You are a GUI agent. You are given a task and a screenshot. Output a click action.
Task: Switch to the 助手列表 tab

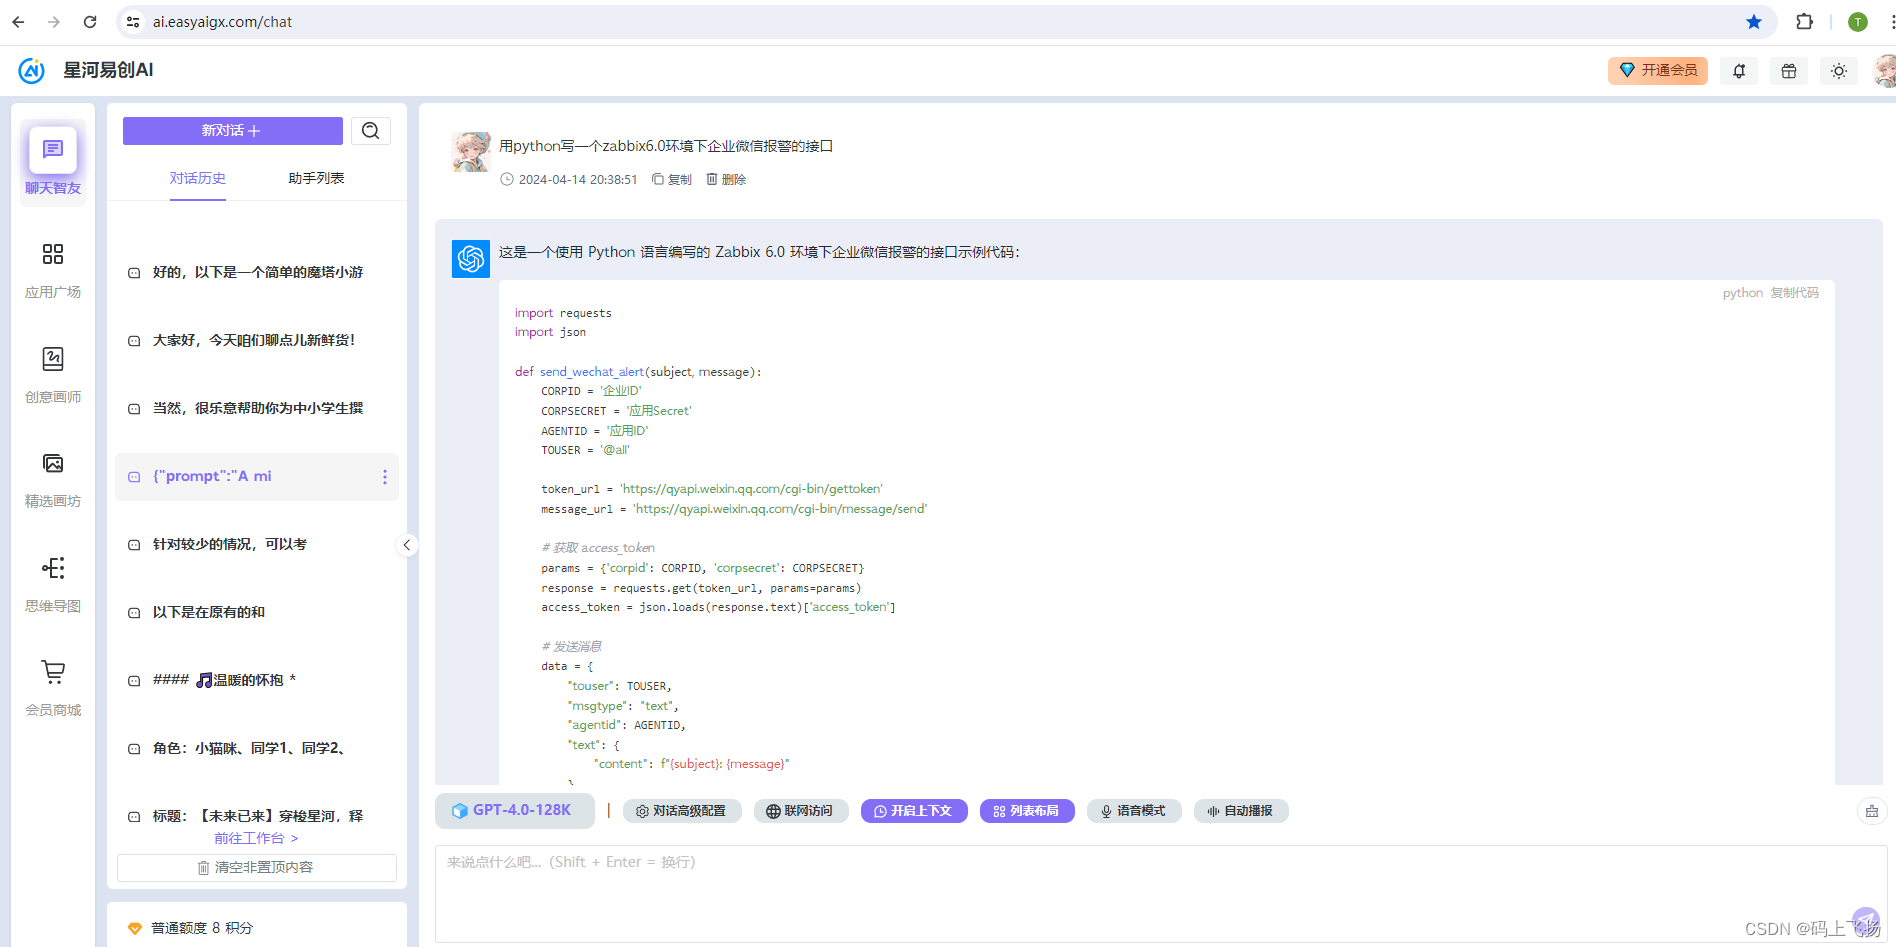pyautogui.click(x=316, y=178)
